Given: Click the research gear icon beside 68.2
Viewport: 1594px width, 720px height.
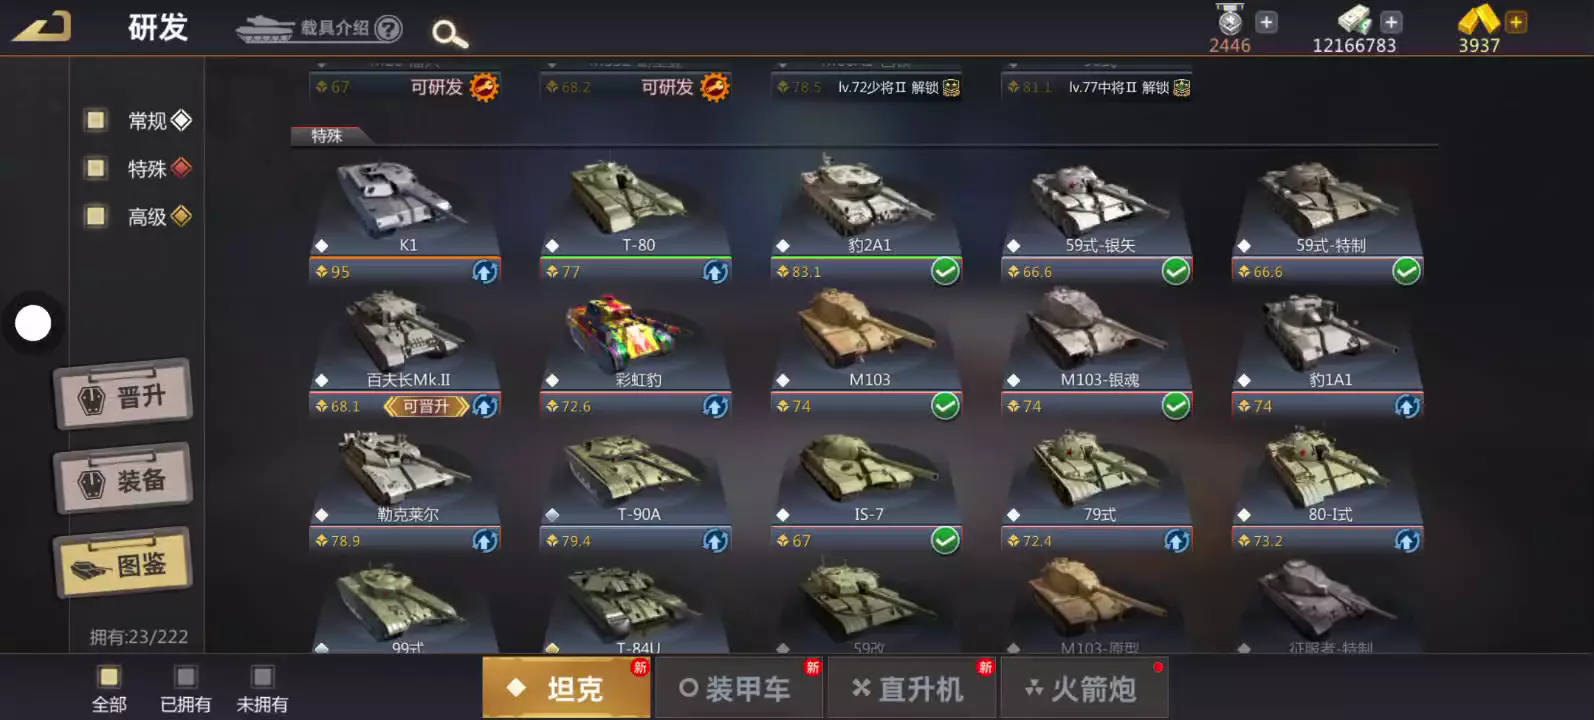Looking at the screenshot, I should click(x=715, y=87).
